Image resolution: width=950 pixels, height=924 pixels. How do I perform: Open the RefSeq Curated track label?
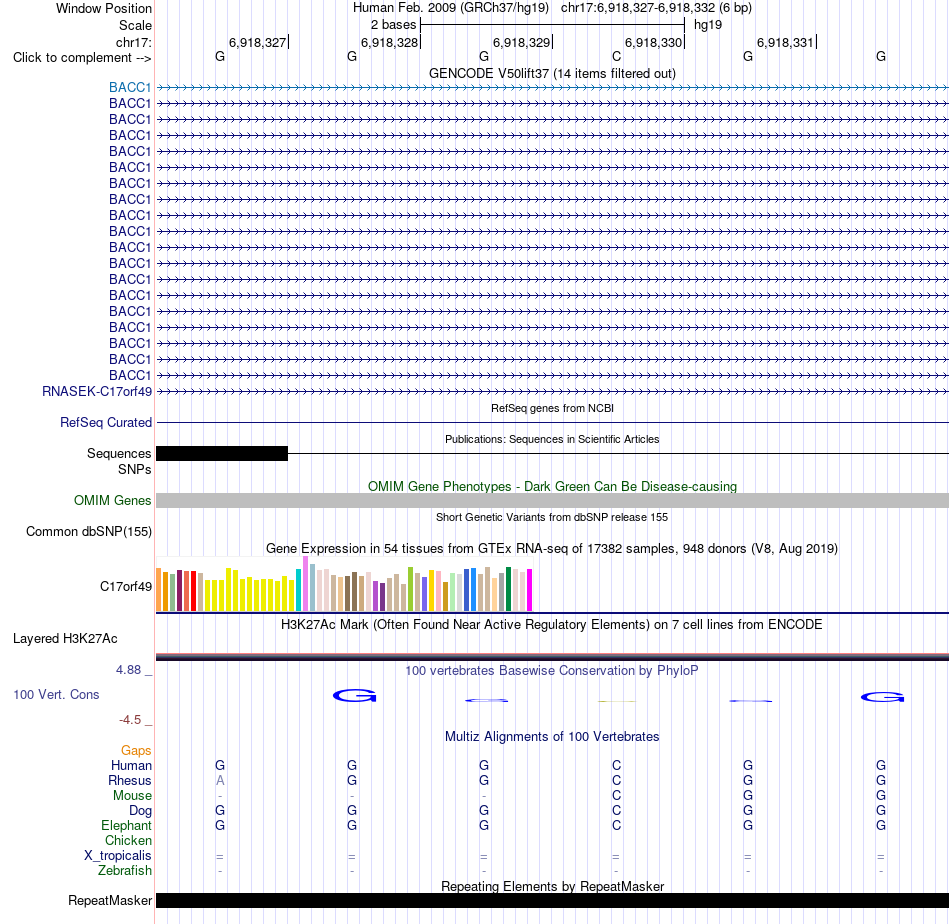[106, 422]
